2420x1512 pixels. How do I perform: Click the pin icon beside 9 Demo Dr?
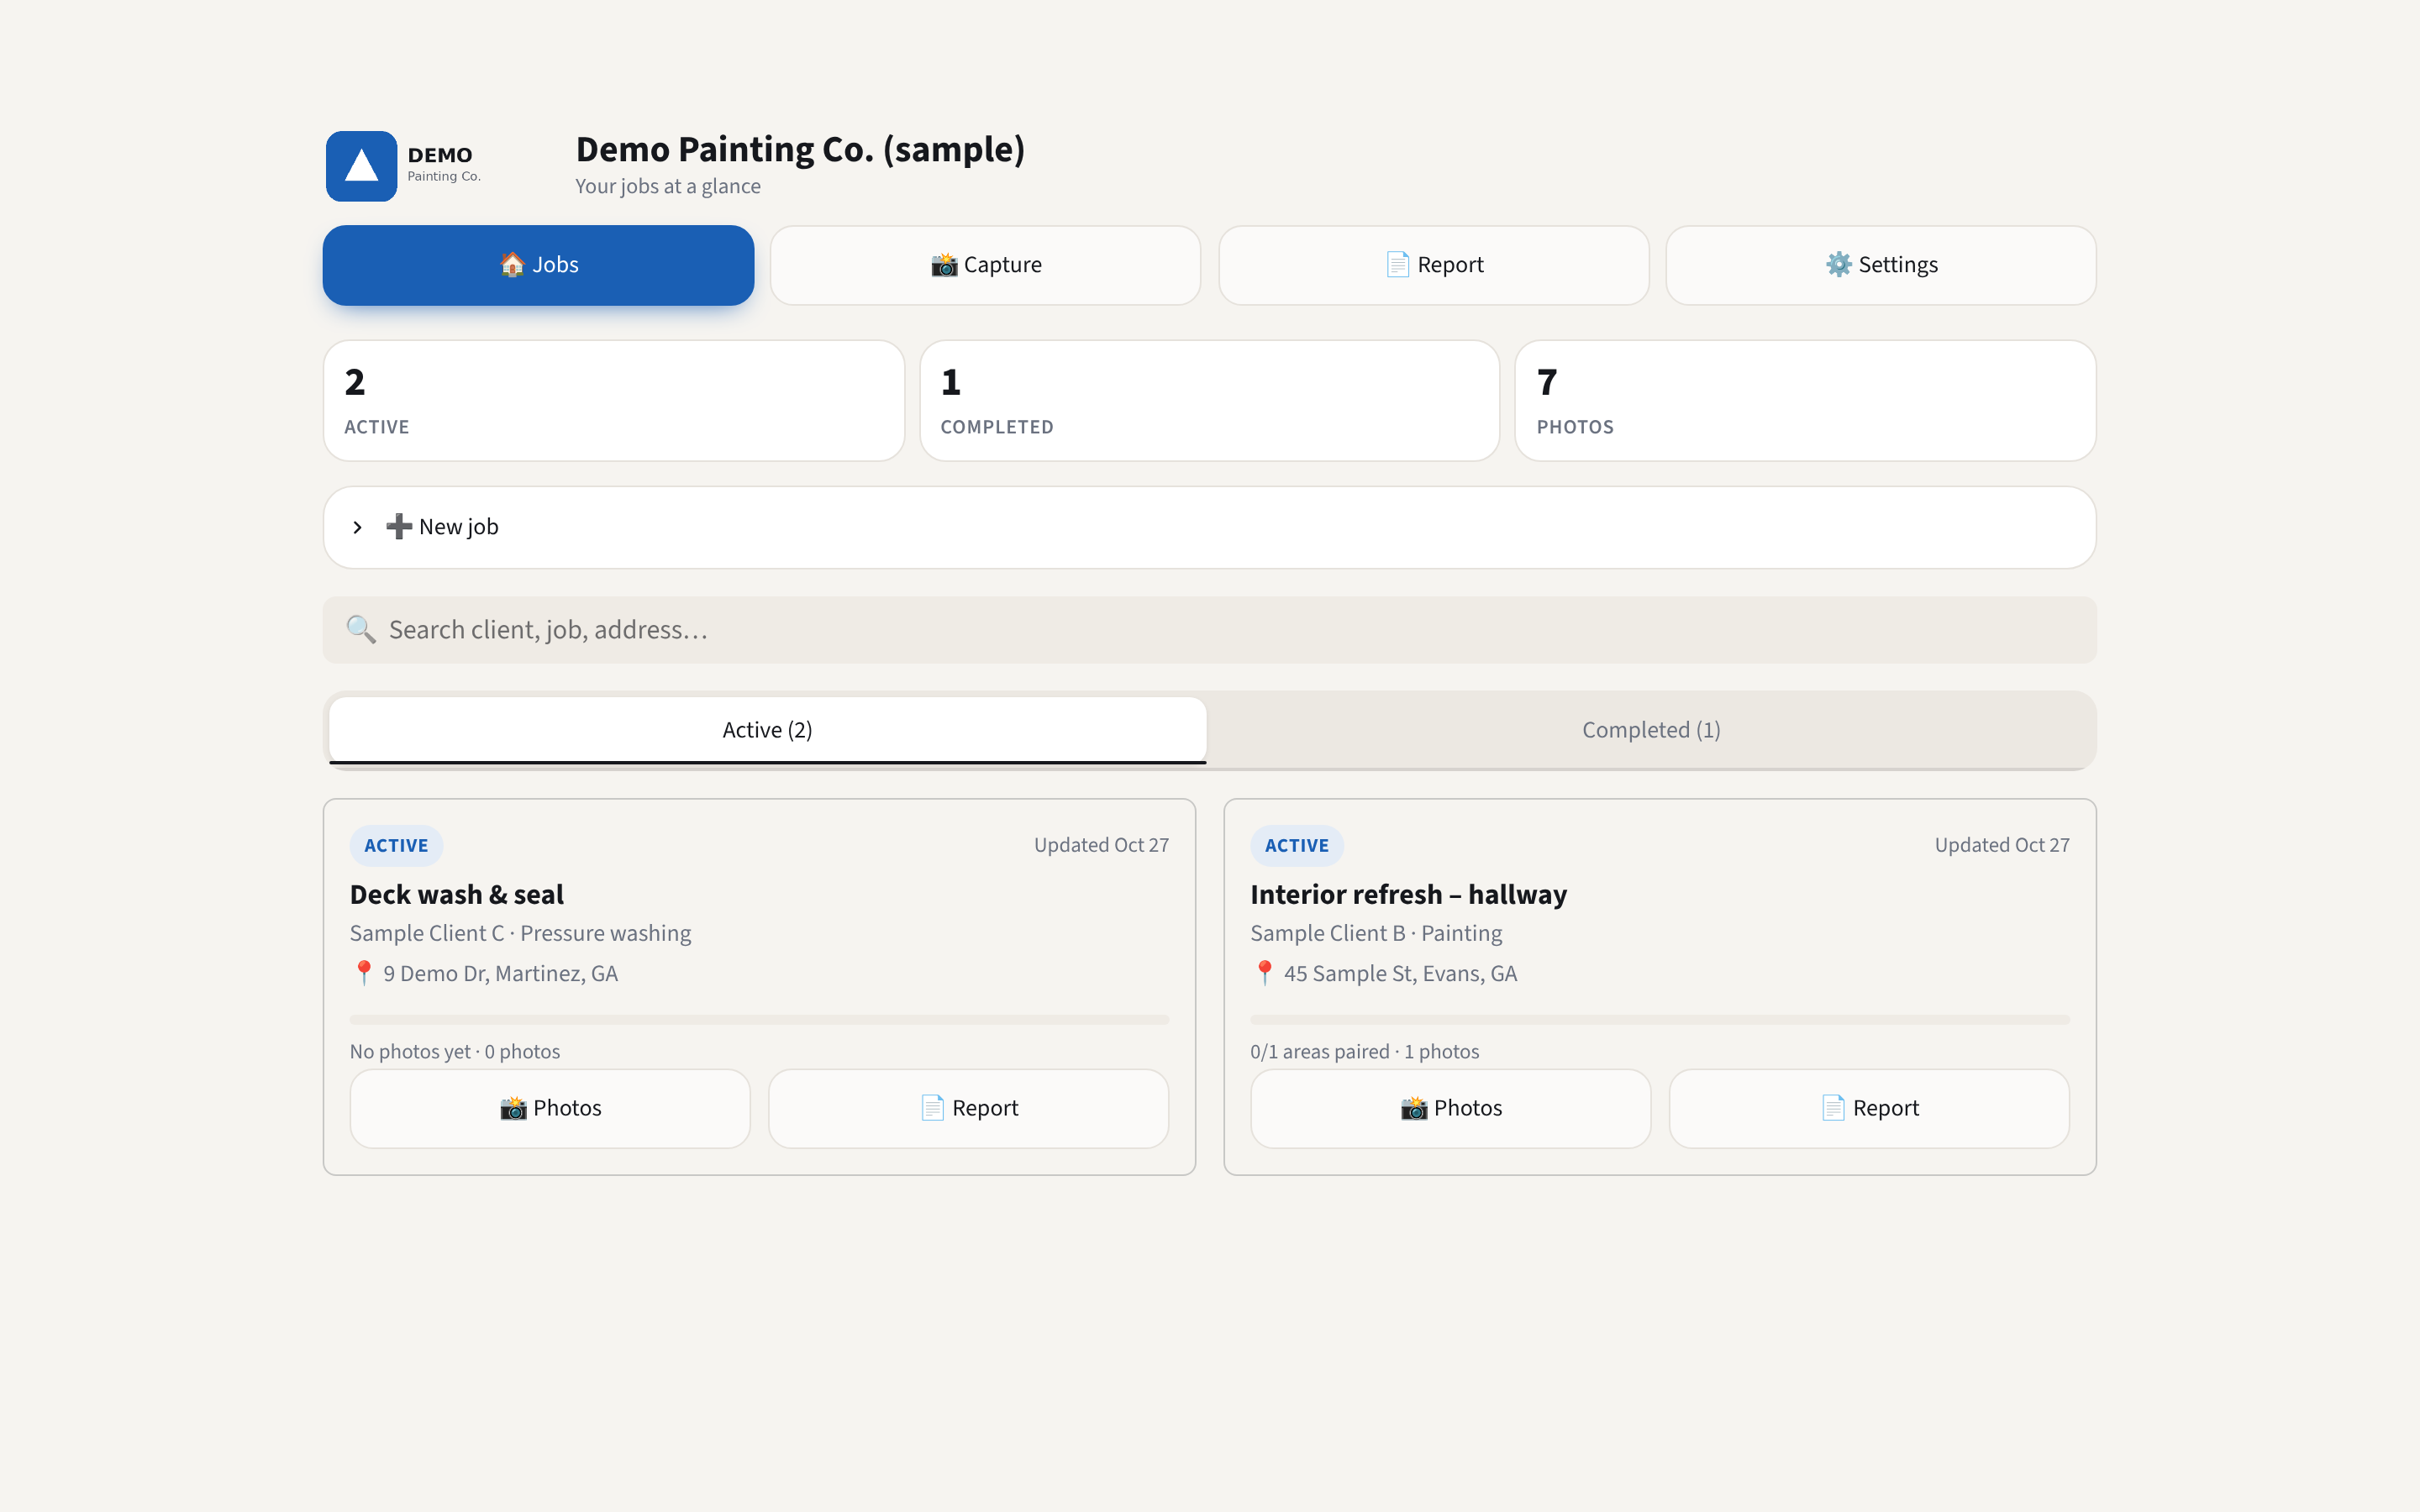pyautogui.click(x=364, y=973)
